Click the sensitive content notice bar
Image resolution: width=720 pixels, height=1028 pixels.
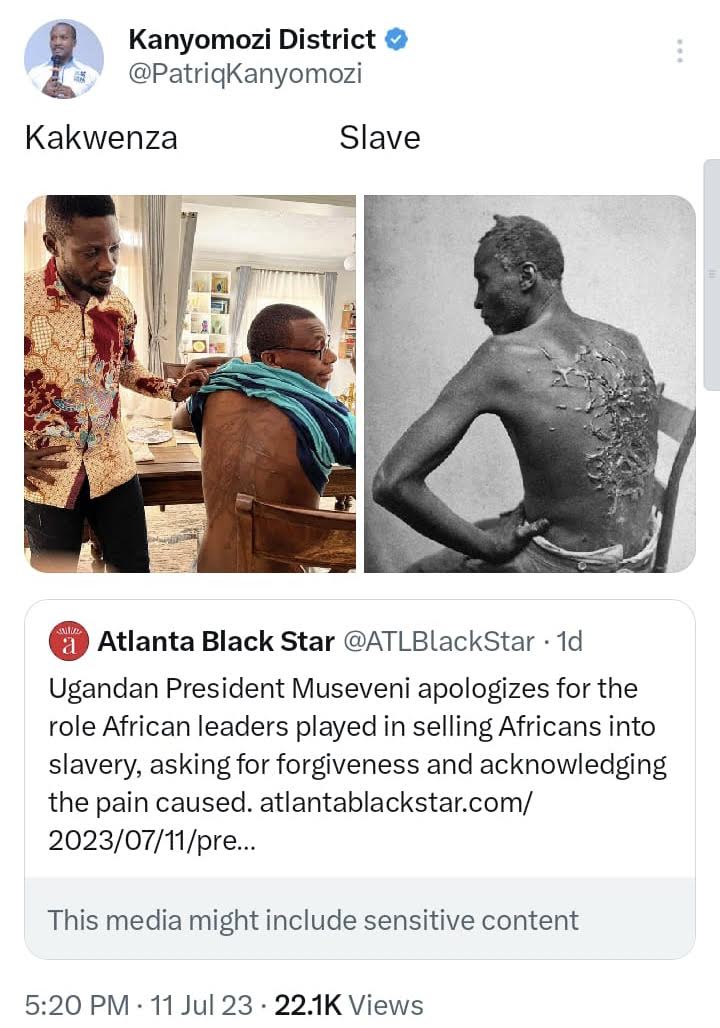(x=360, y=919)
